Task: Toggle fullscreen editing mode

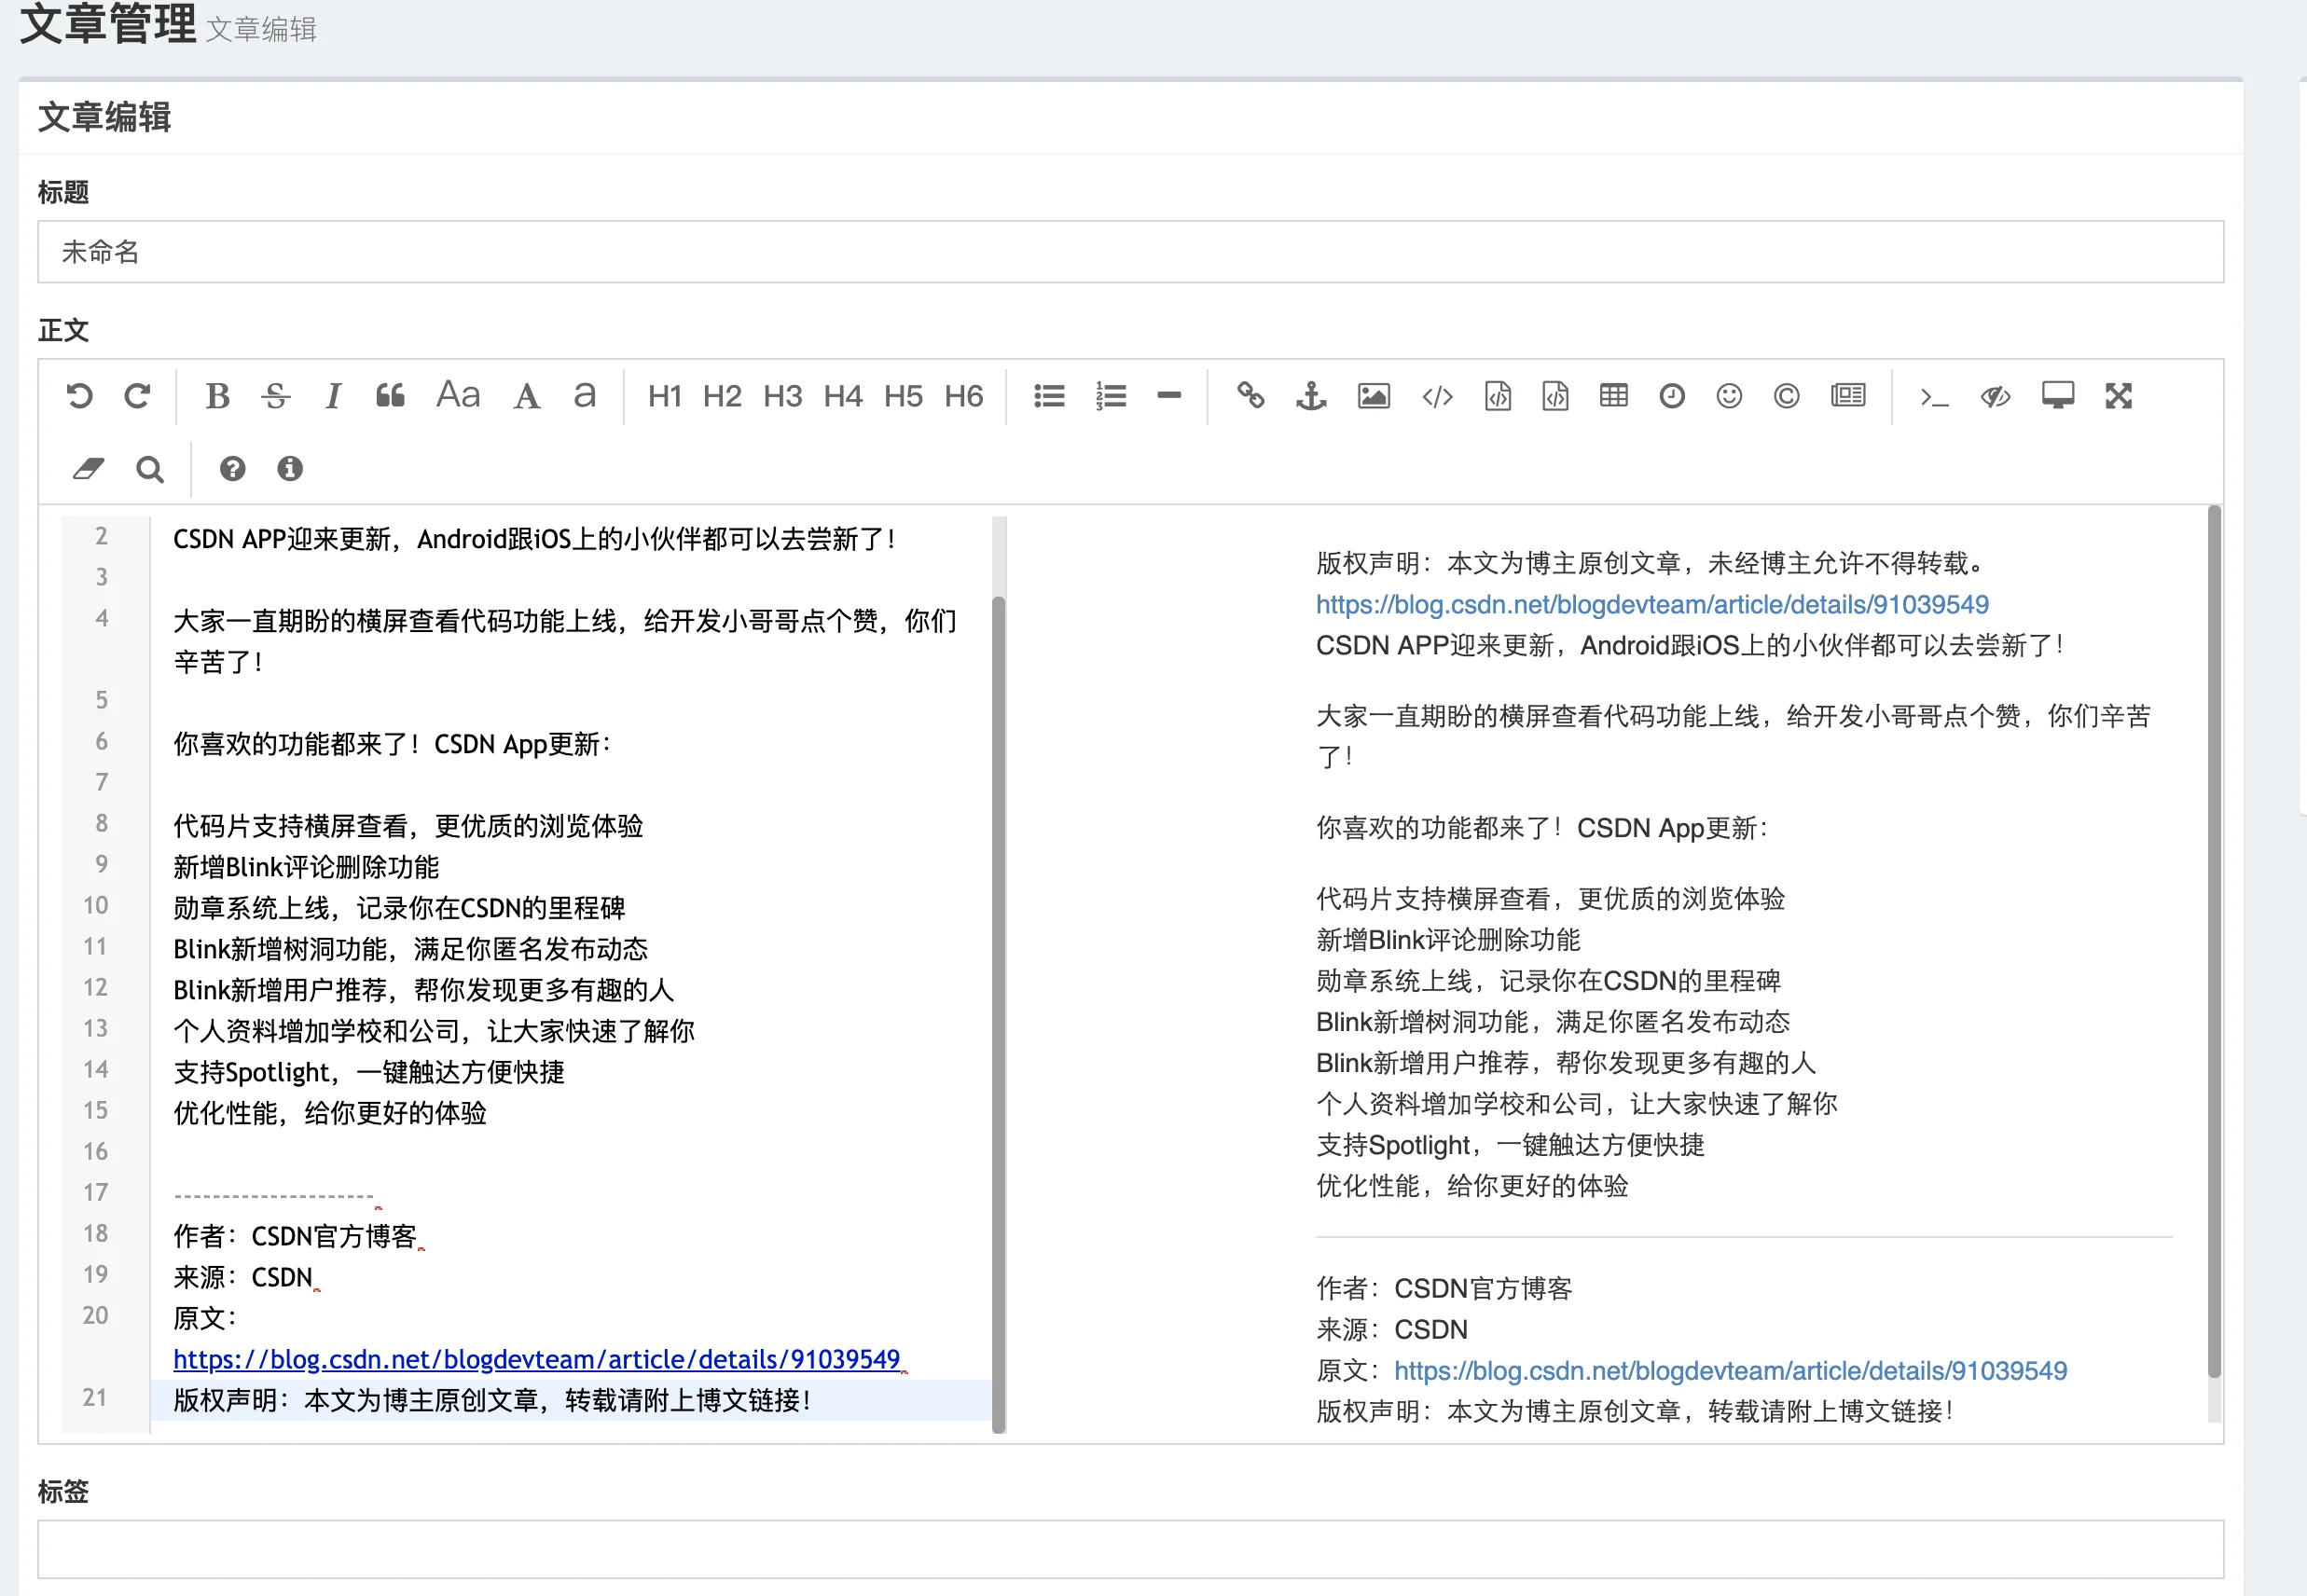Action: click(x=2118, y=396)
